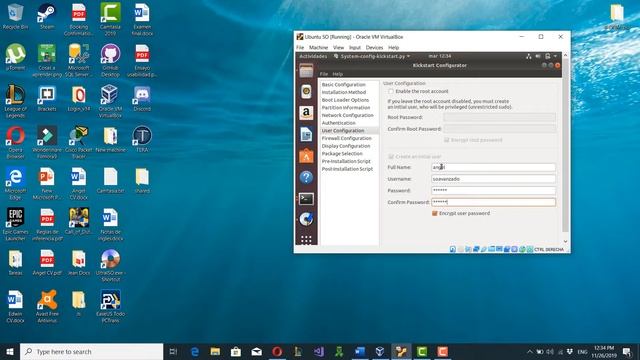Click the Windows search box
640x360 pixels.
tap(91, 351)
